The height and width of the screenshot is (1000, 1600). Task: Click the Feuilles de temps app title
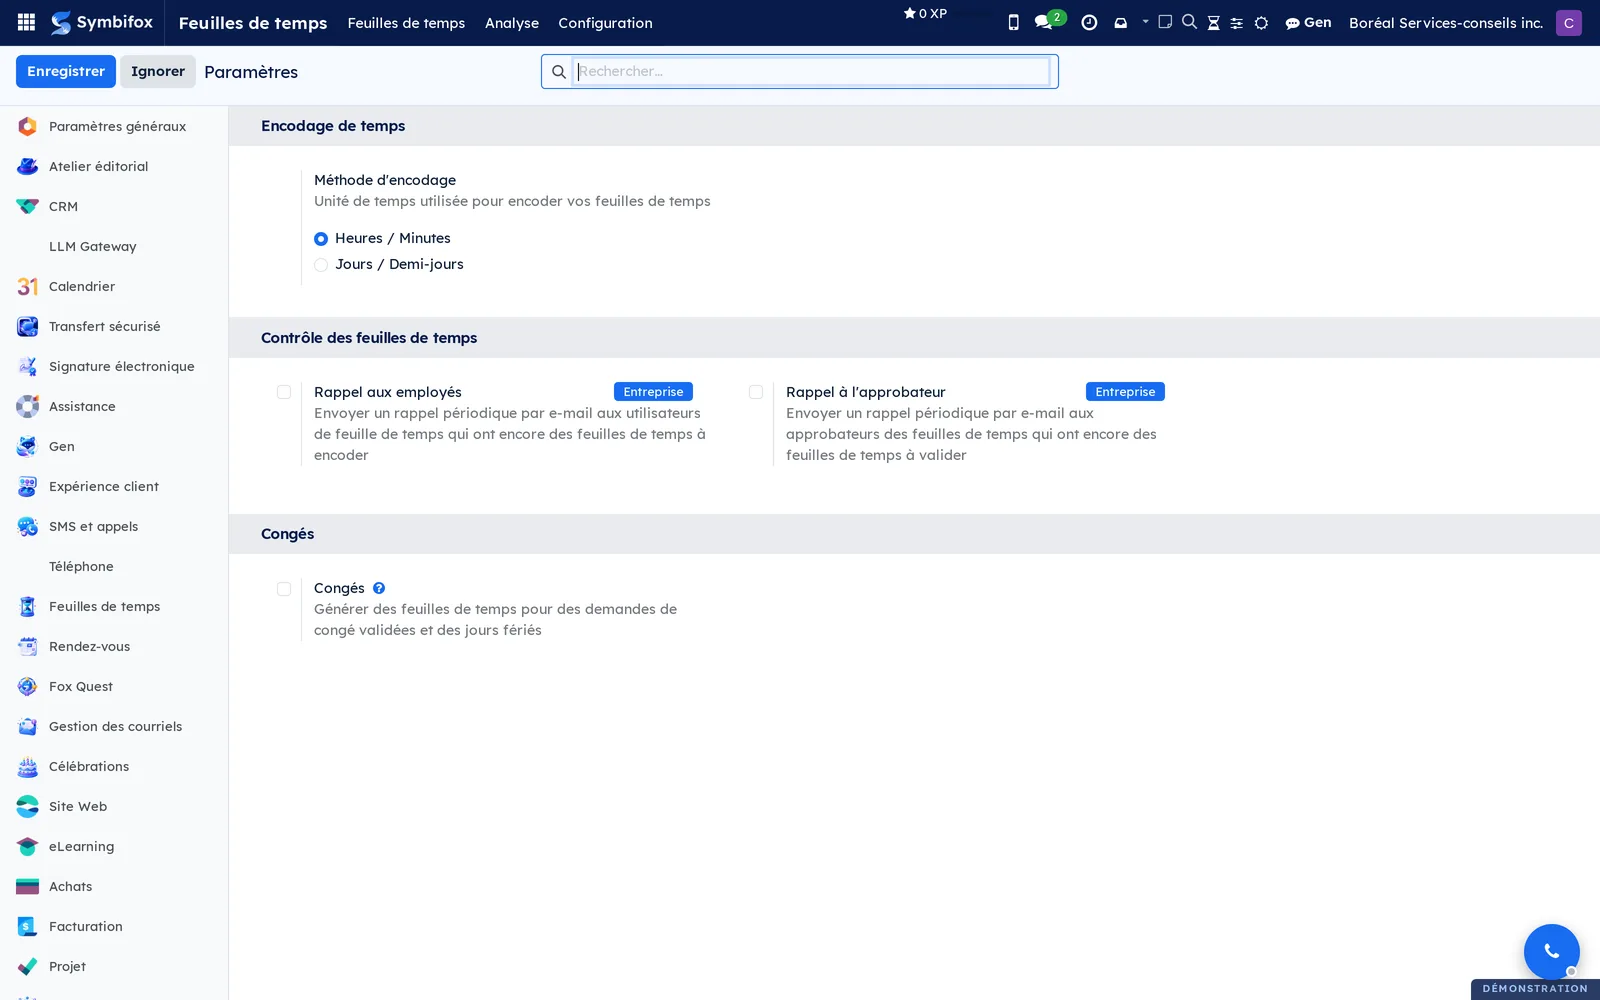point(253,22)
